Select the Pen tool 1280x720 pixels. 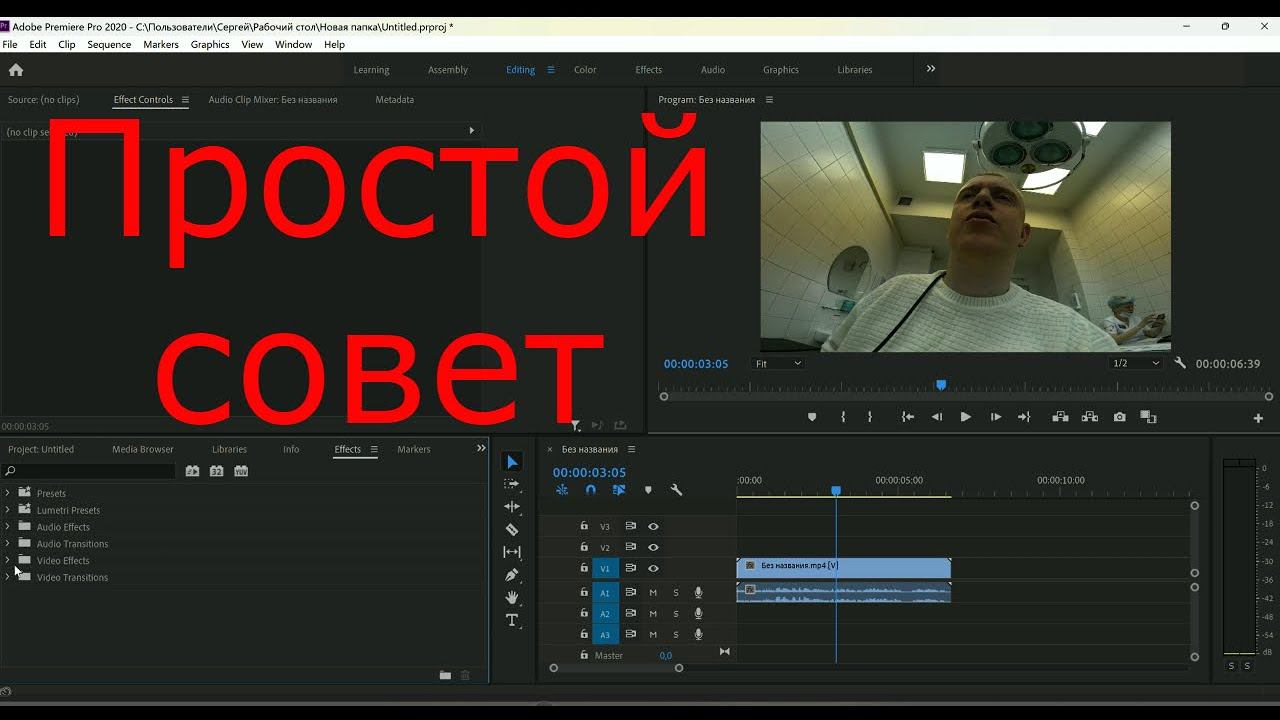click(512, 575)
